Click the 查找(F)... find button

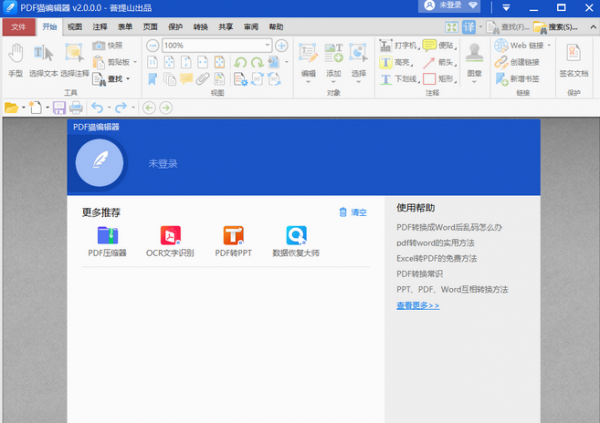(x=508, y=27)
